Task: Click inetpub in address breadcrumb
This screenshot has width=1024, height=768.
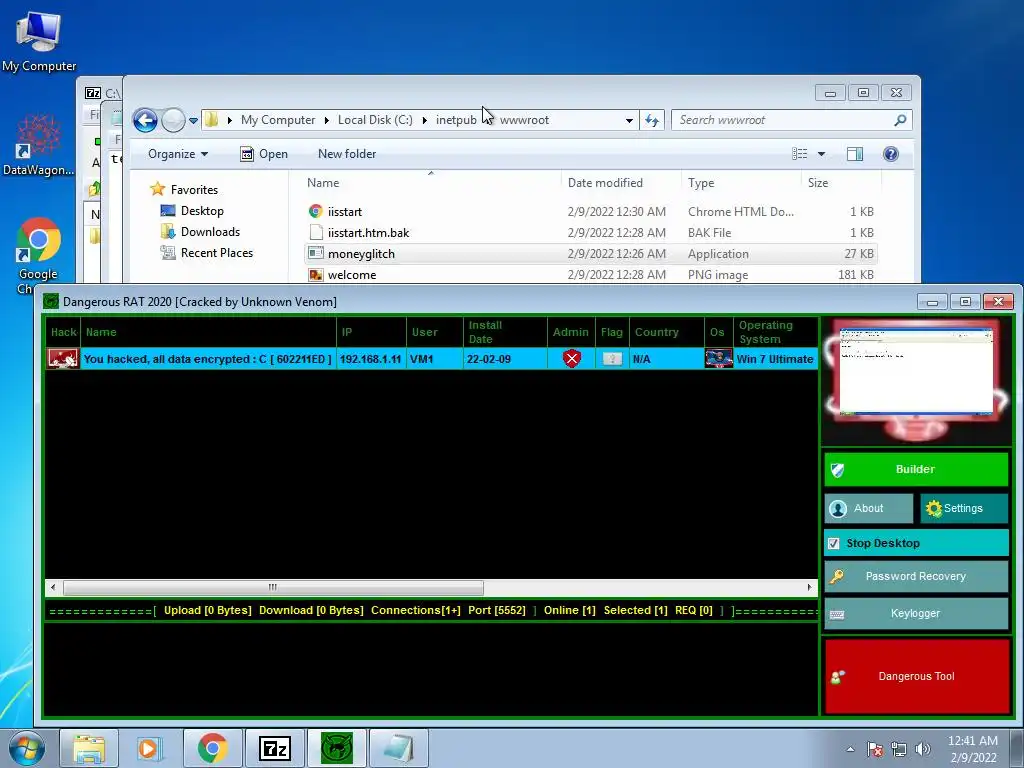Action: (456, 120)
